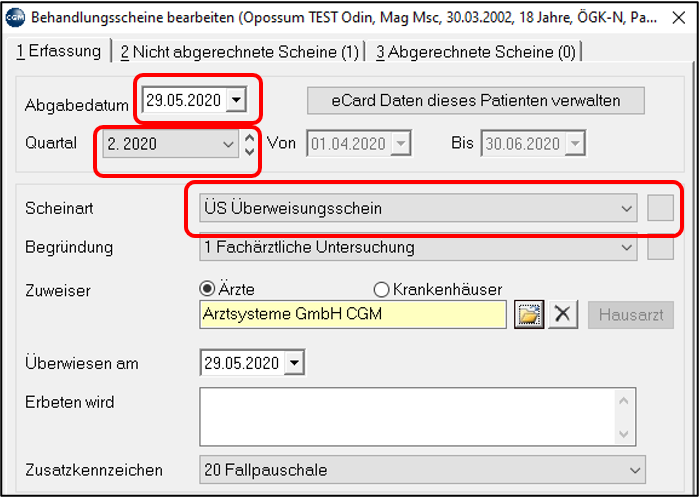The height and width of the screenshot is (498, 700).
Task: Click the CGM logo in title bar
Action: (x=15, y=17)
